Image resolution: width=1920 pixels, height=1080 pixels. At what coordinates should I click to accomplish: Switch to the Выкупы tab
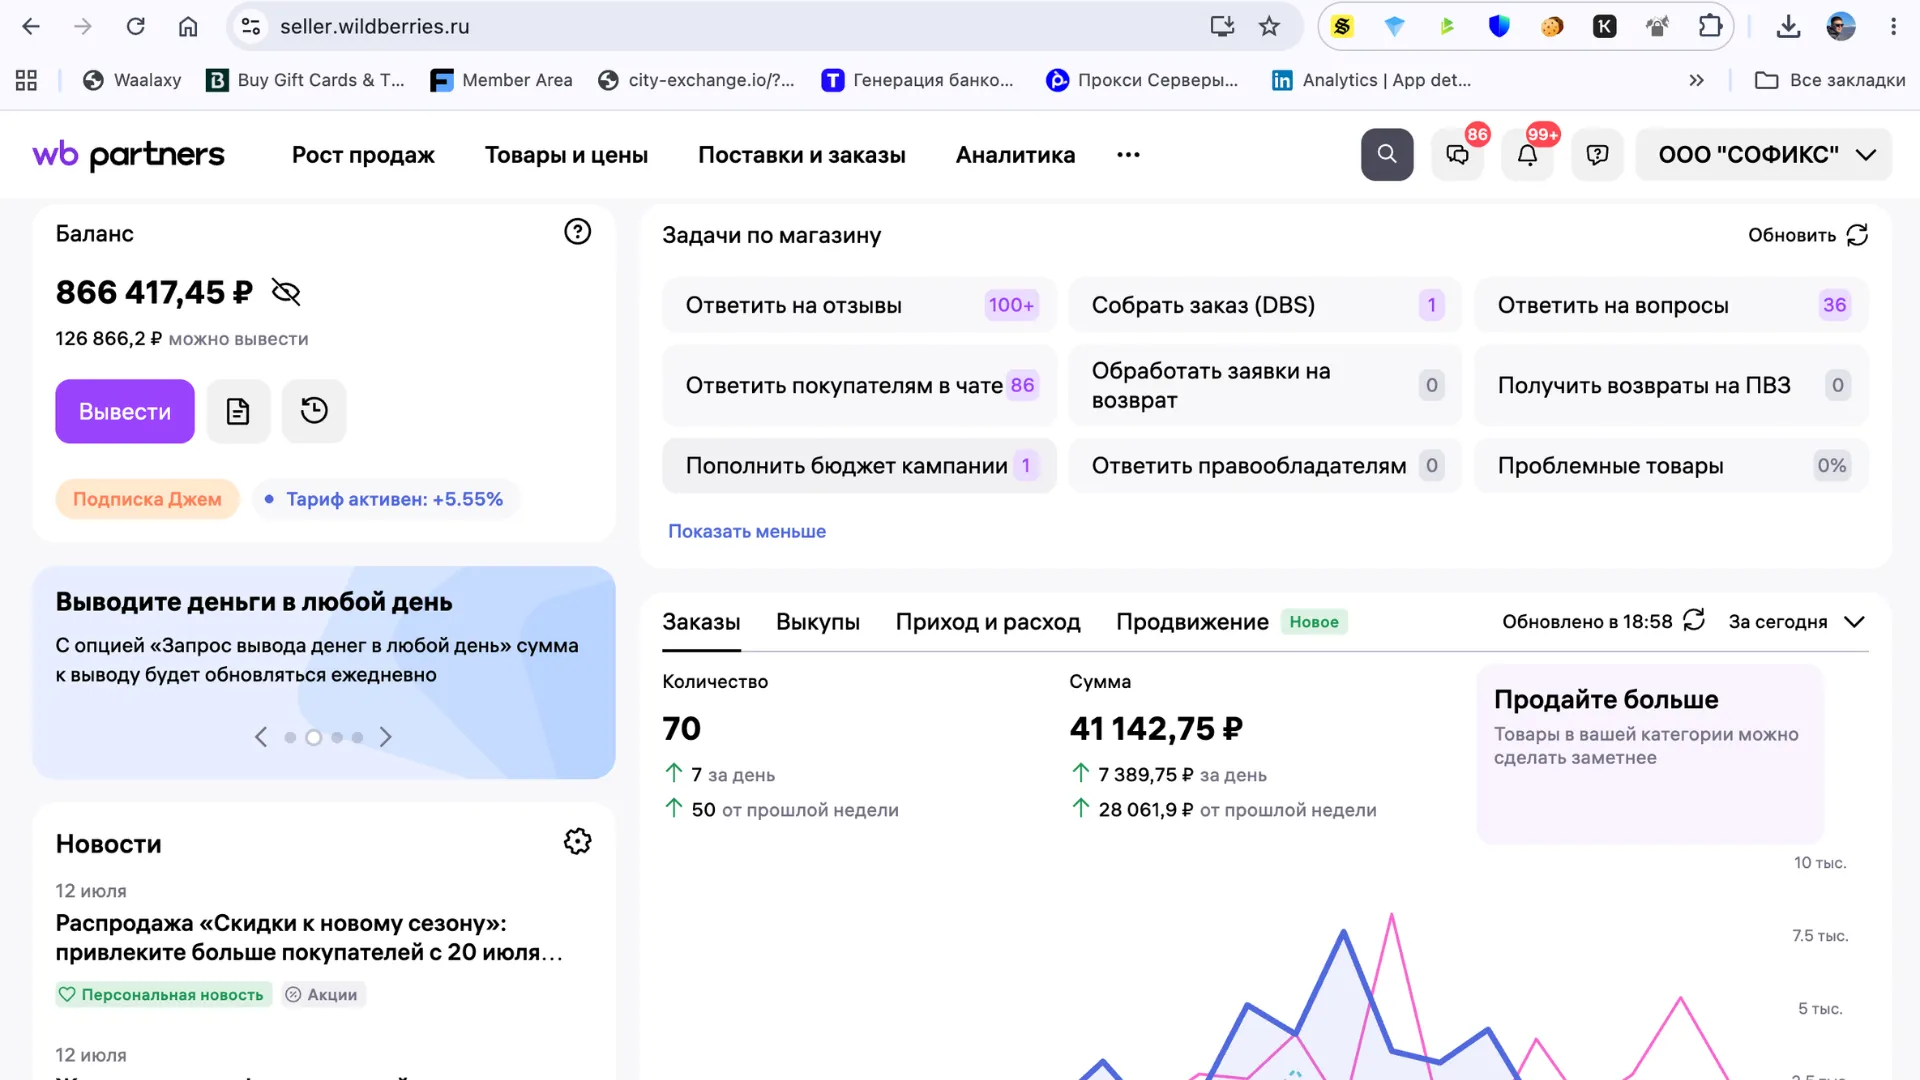coord(818,622)
